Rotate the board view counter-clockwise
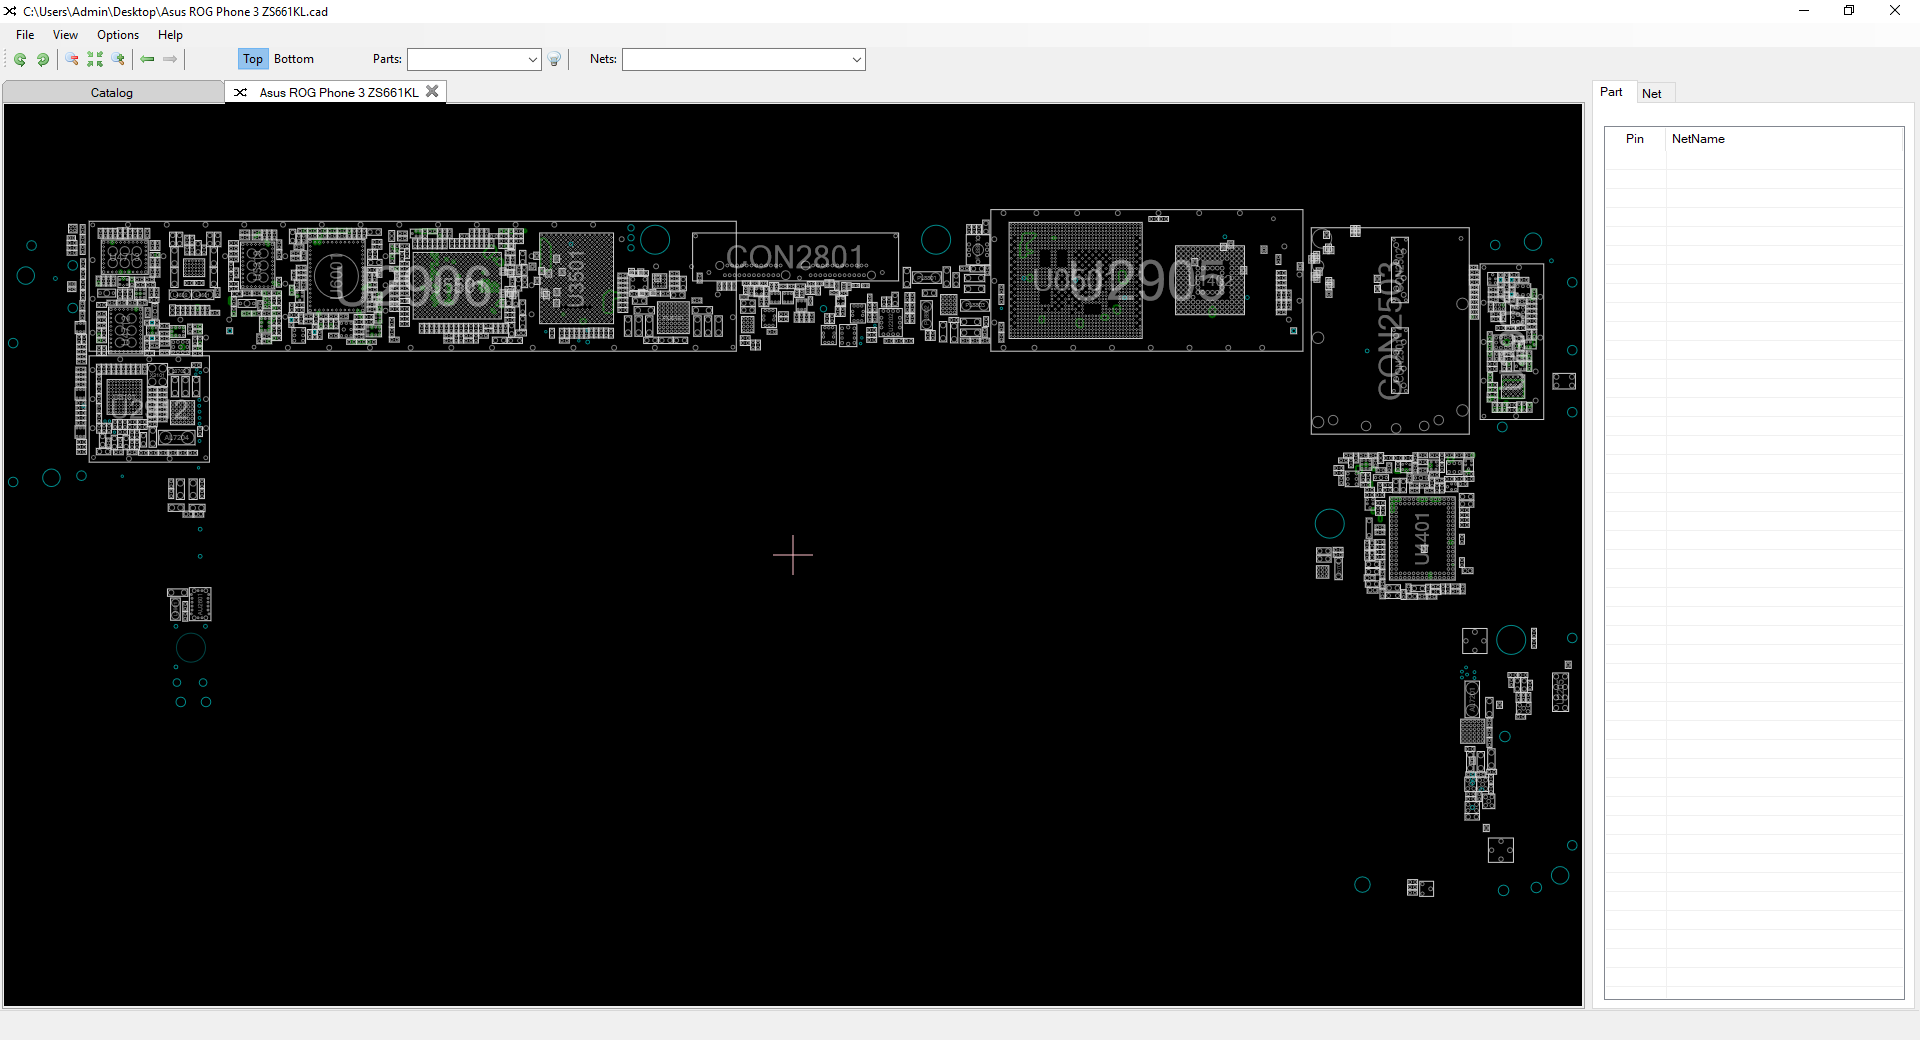1920x1040 pixels. (x=20, y=59)
